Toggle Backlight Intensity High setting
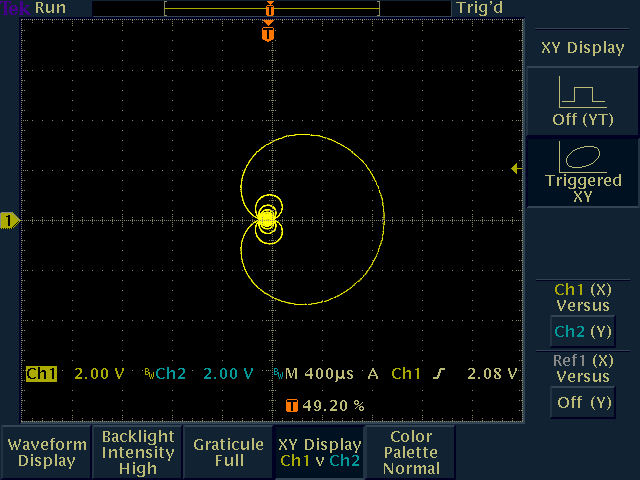640x480 pixels. coord(137,452)
